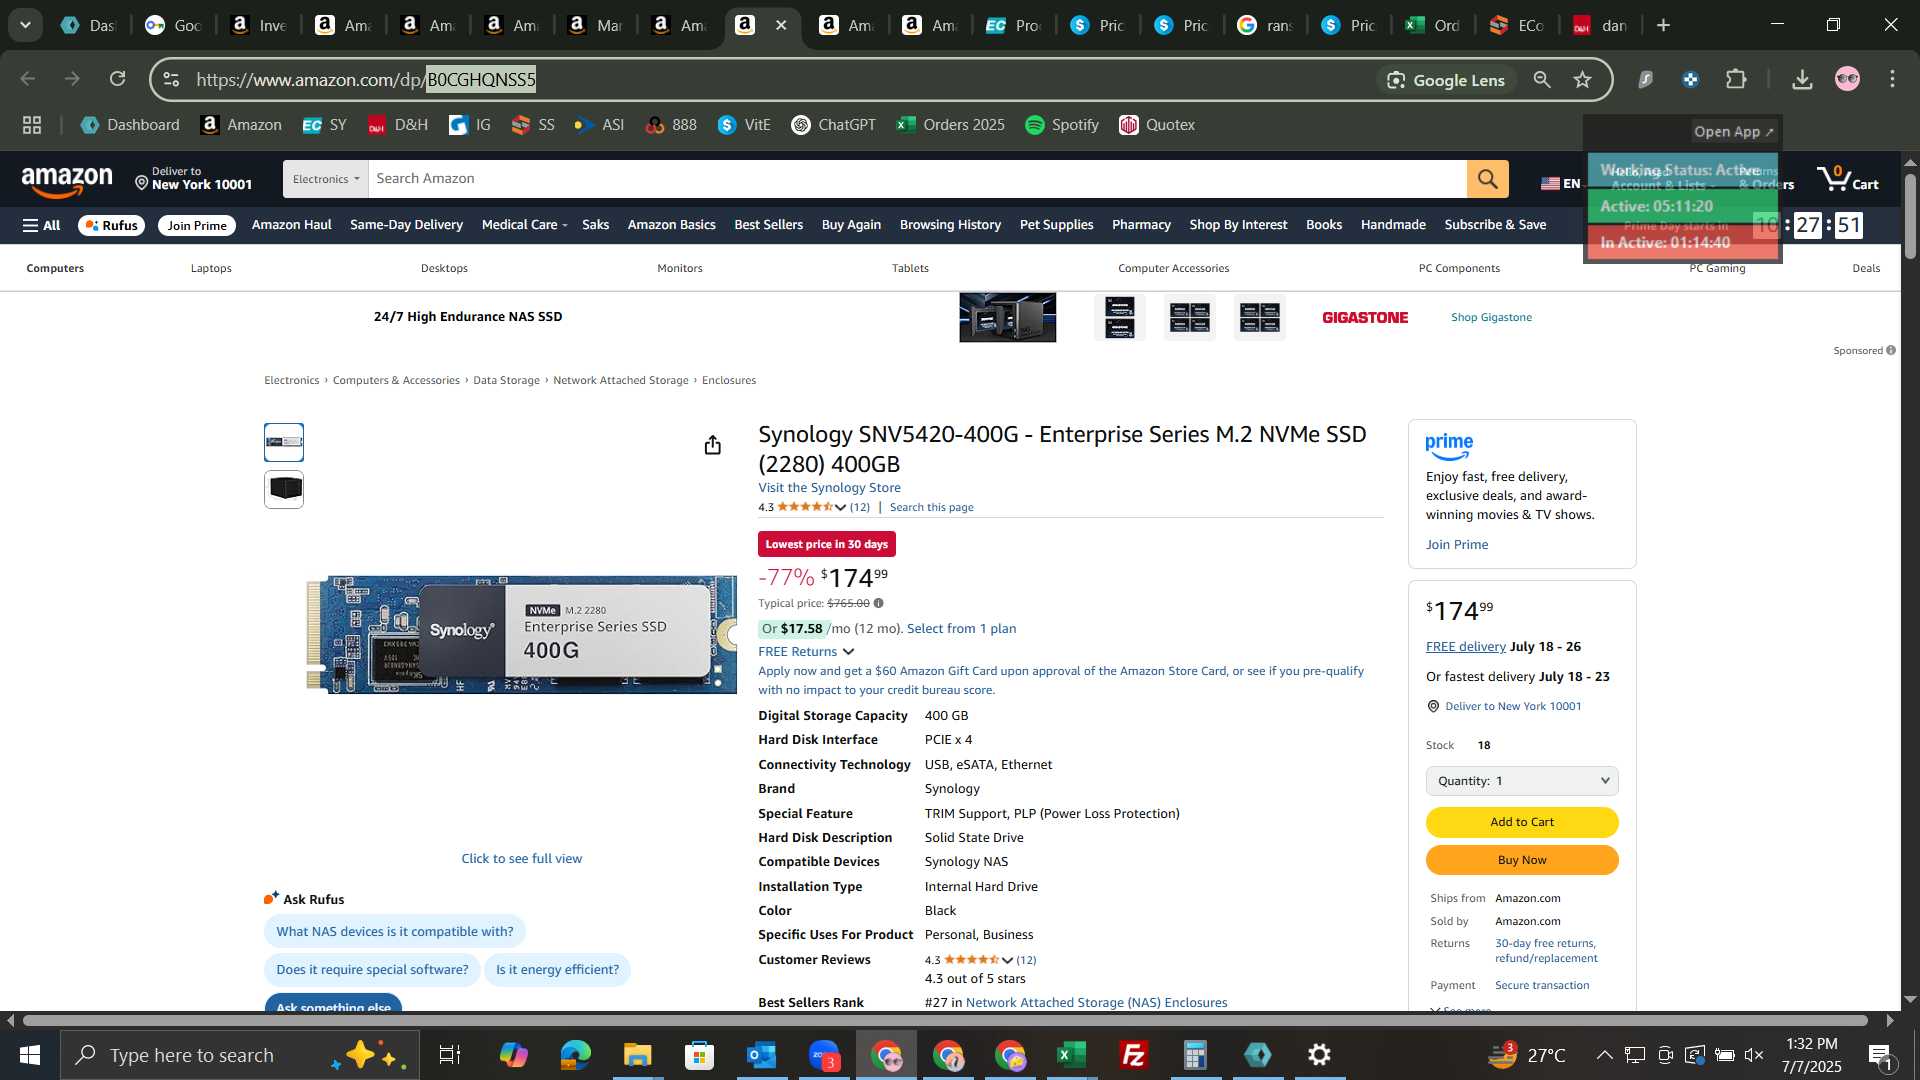This screenshot has height=1080, width=1920.
Task: Open FREE delivery details link
Action: [1465, 647]
